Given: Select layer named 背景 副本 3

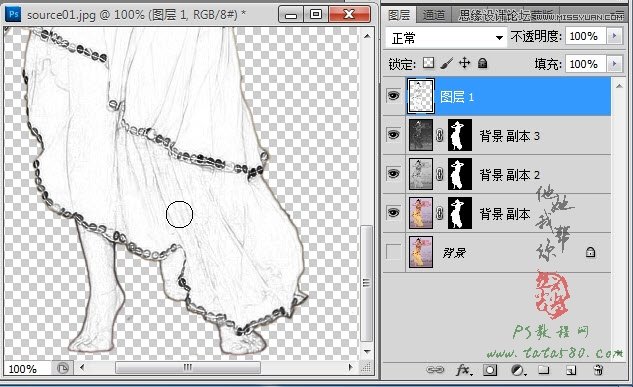Looking at the screenshot, I should tap(509, 136).
